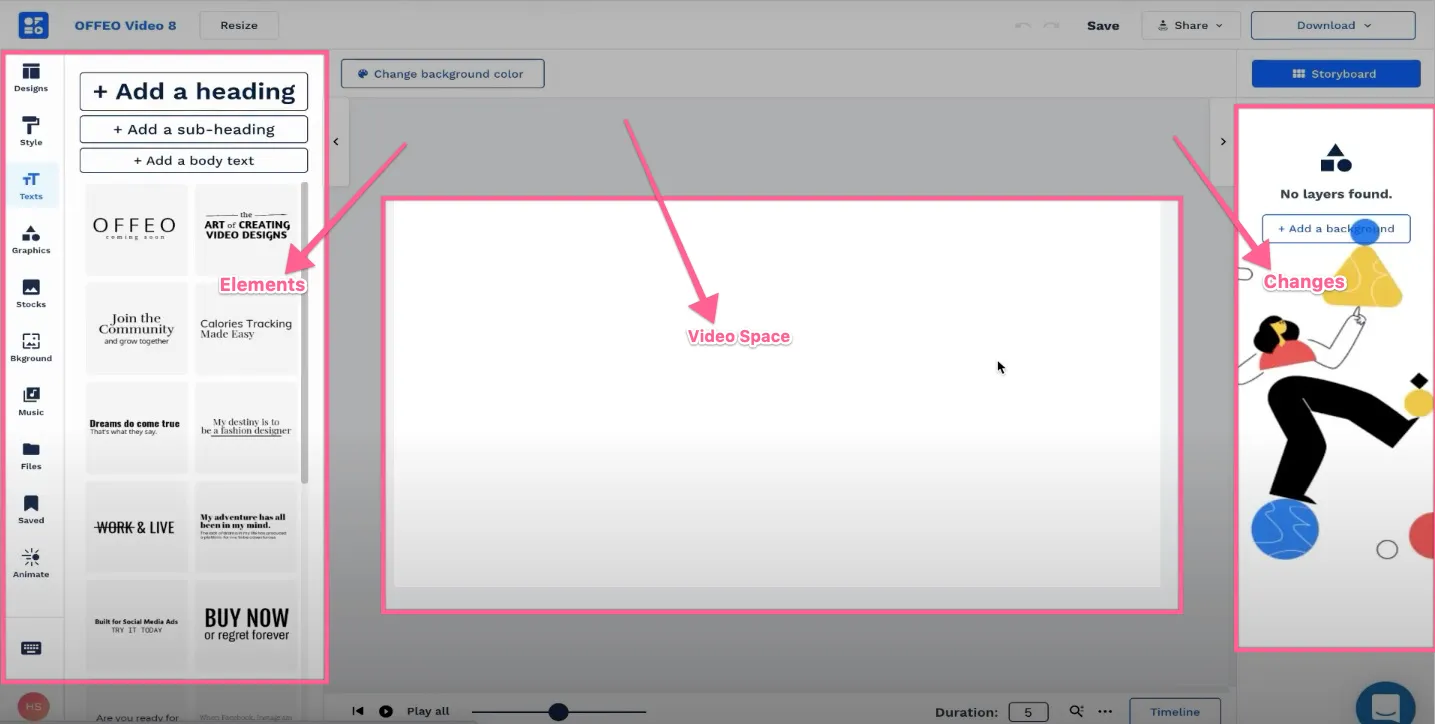Collapse the left panel with arrow

tap(336, 142)
